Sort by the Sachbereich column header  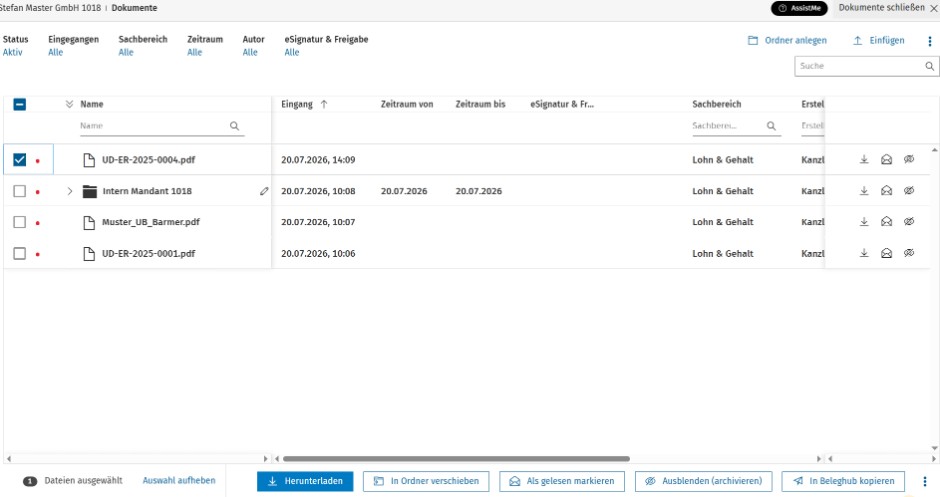[x=716, y=104]
